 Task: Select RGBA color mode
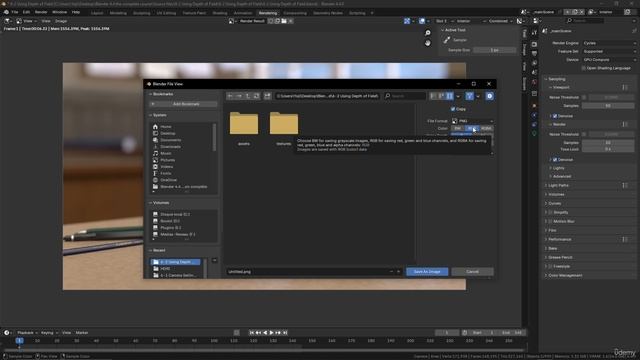tap(486, 128)
